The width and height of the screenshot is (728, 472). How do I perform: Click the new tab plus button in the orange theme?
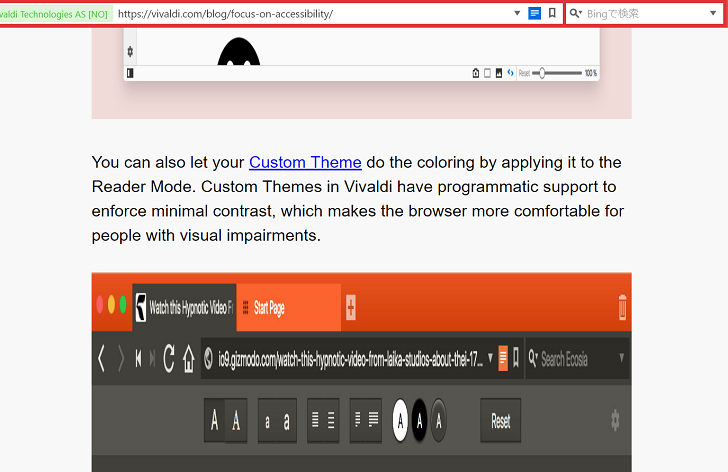351,307
